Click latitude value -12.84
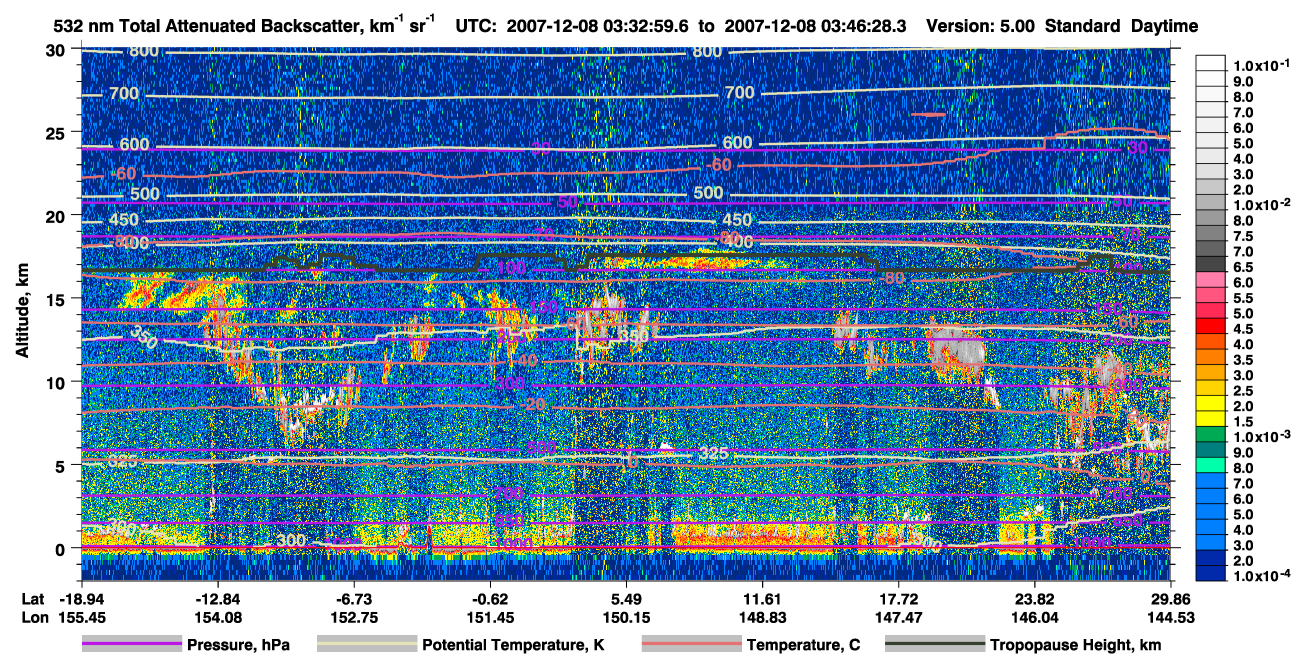The height and width of the screenshot is (667, 1300). [x=217, y=598]
